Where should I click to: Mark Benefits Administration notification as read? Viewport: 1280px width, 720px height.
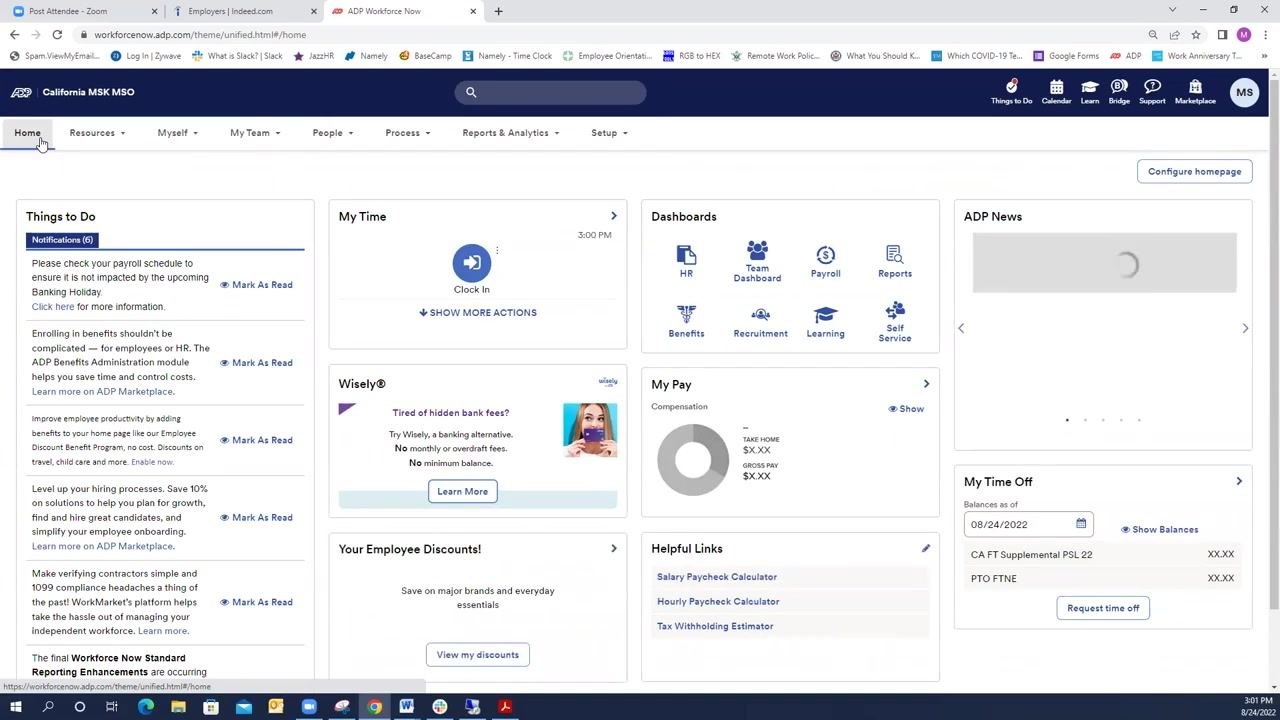(257, 363)
